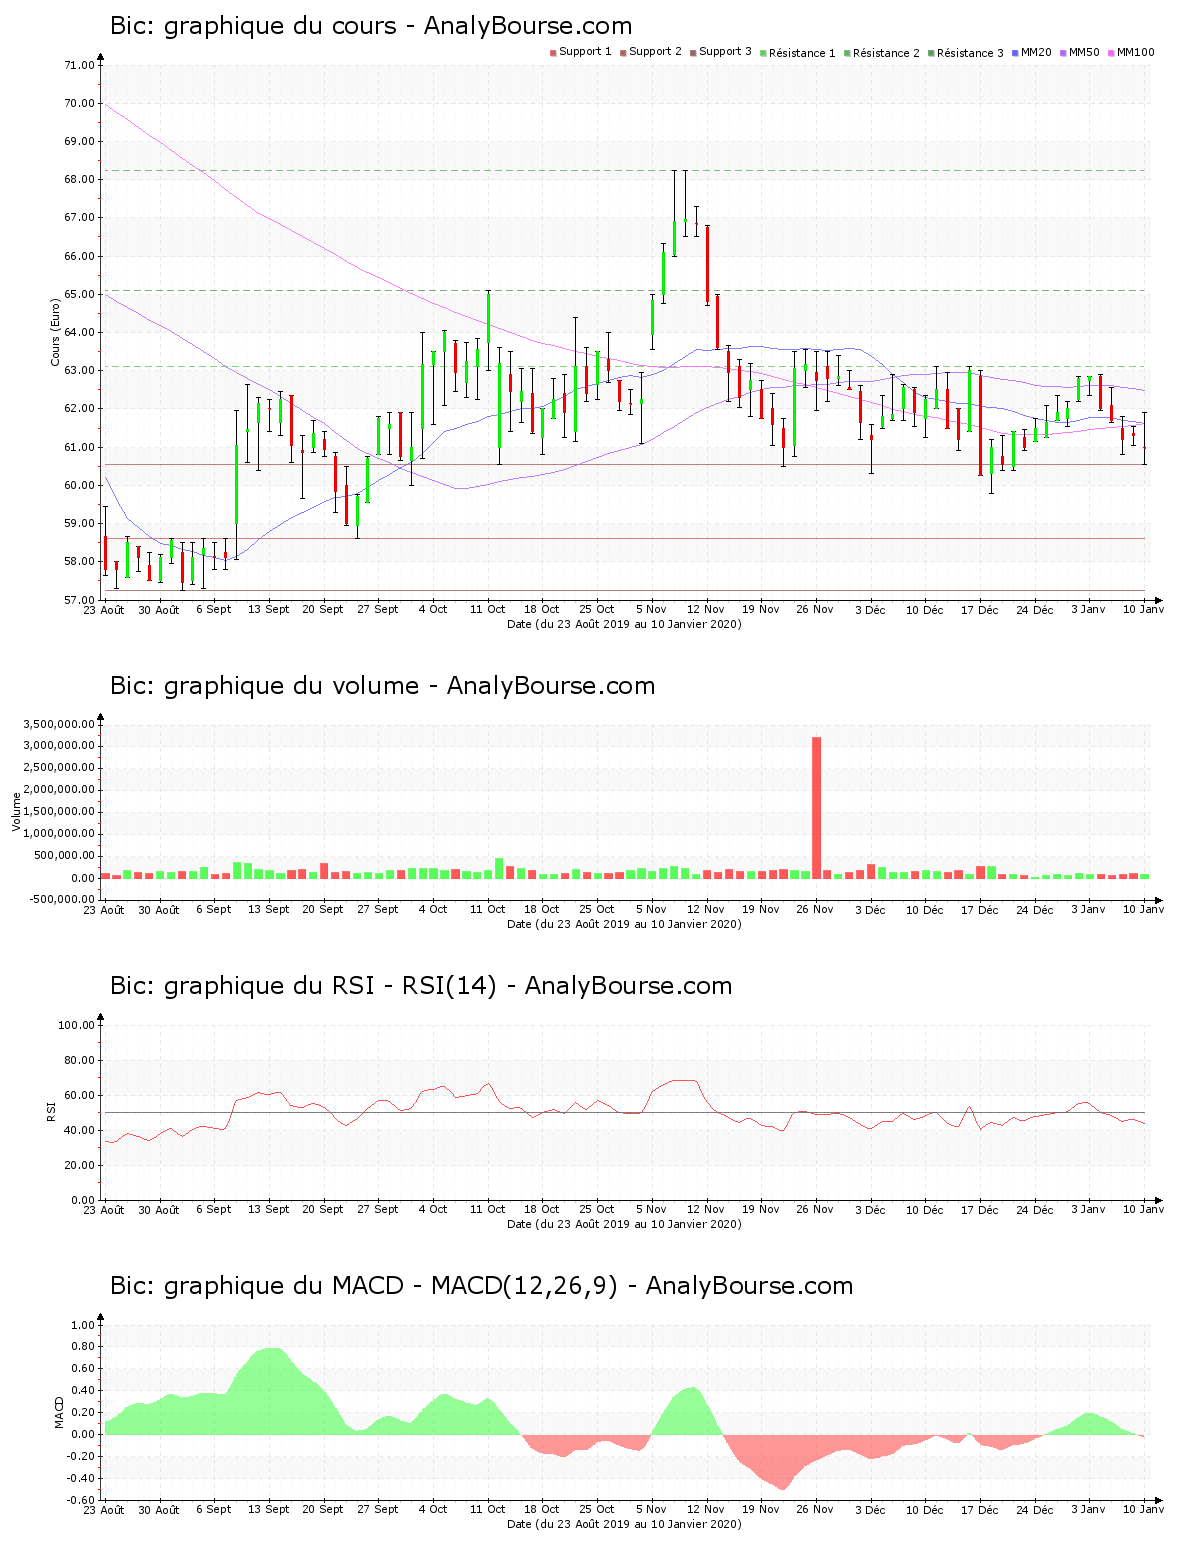Select the Résistance 1 legend label
1200x1550 pixels.
802,53
